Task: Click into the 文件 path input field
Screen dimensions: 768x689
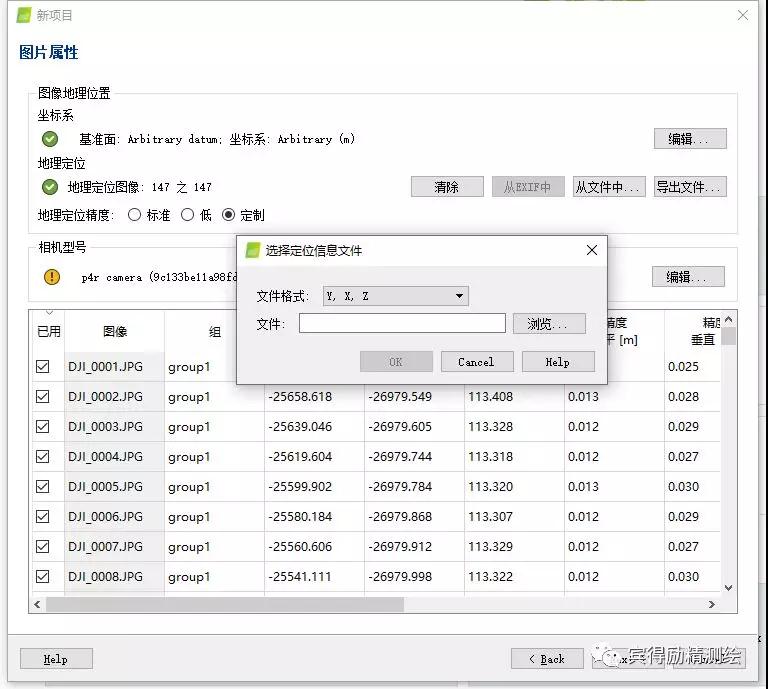Action: [402, 324]
